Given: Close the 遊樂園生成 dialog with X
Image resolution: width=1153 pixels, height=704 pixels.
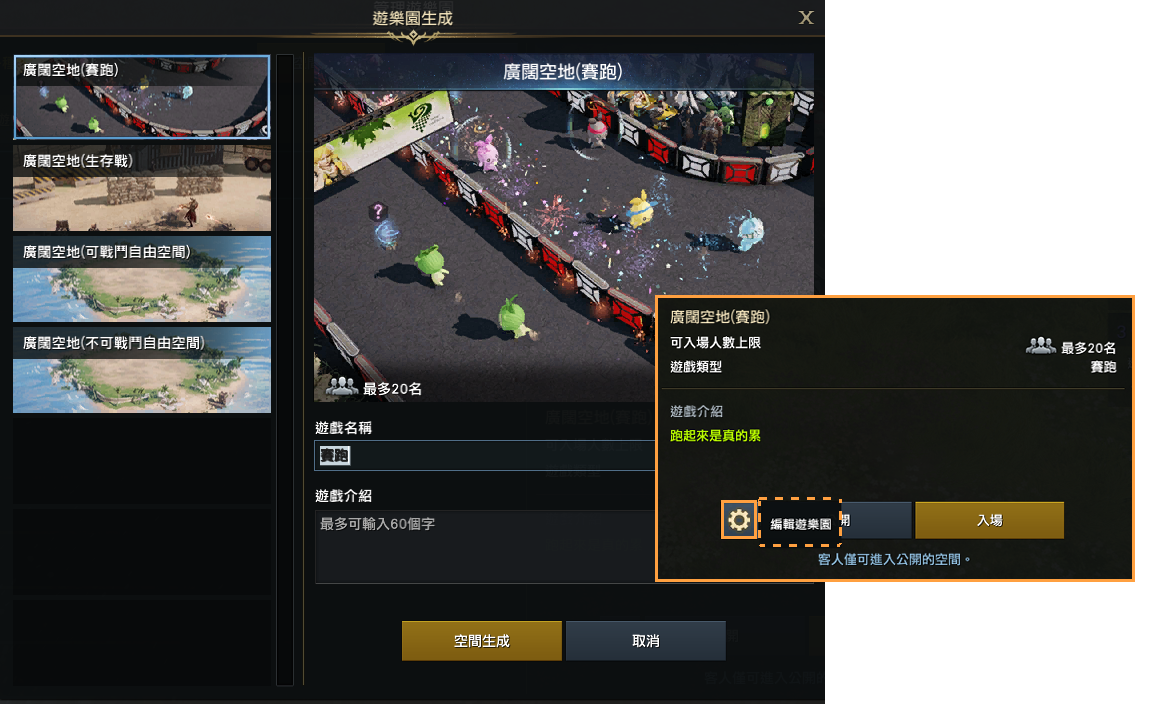Looking at the screenshot, I should click(x=806, y=18).
